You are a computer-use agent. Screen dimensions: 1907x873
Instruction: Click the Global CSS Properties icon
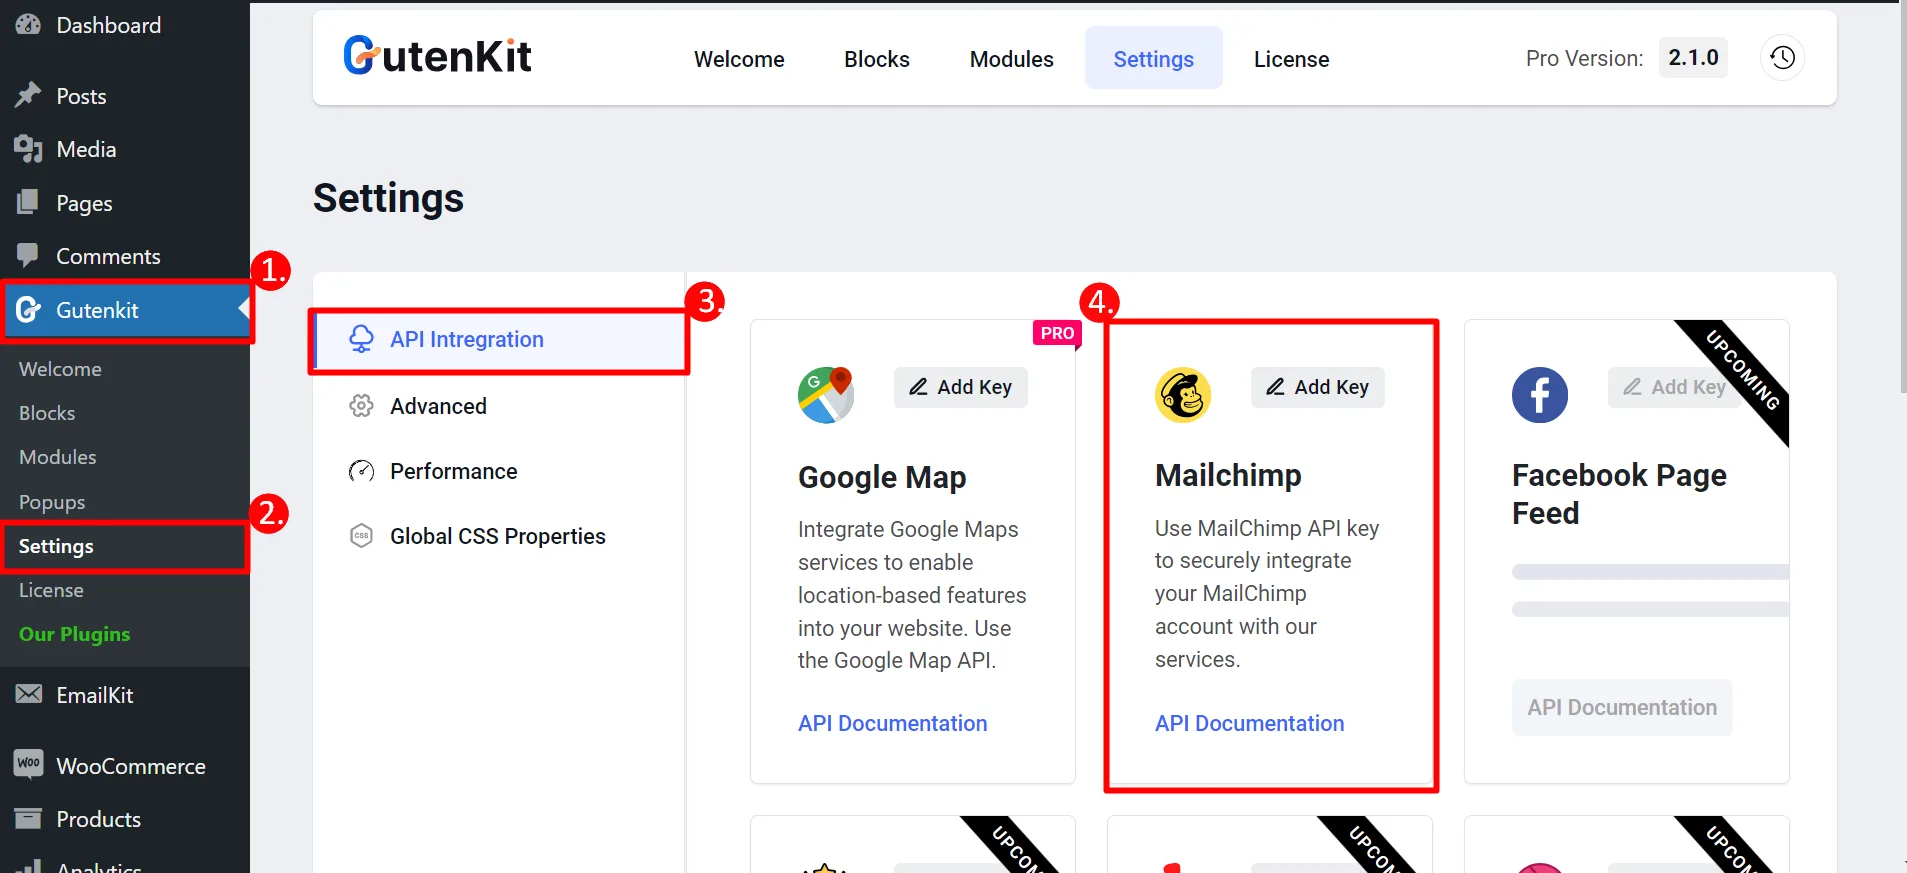click(361, 536)
